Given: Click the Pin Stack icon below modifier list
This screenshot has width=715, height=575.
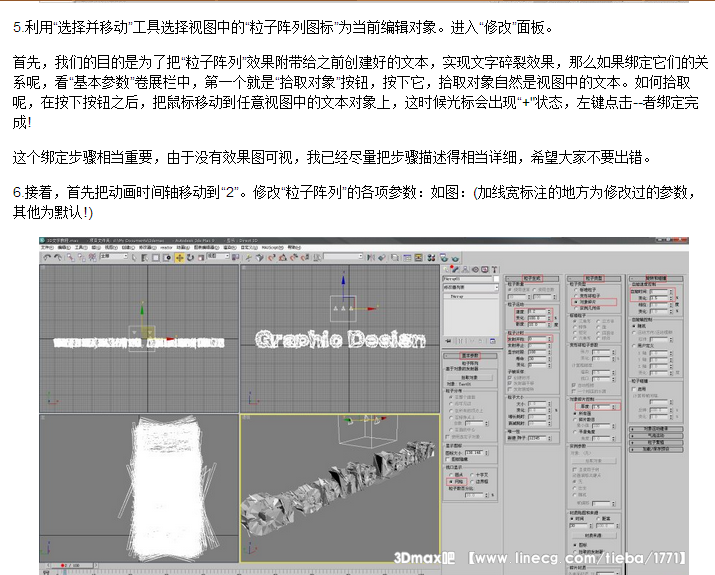Looking at the screenshot, I should 446,341.
